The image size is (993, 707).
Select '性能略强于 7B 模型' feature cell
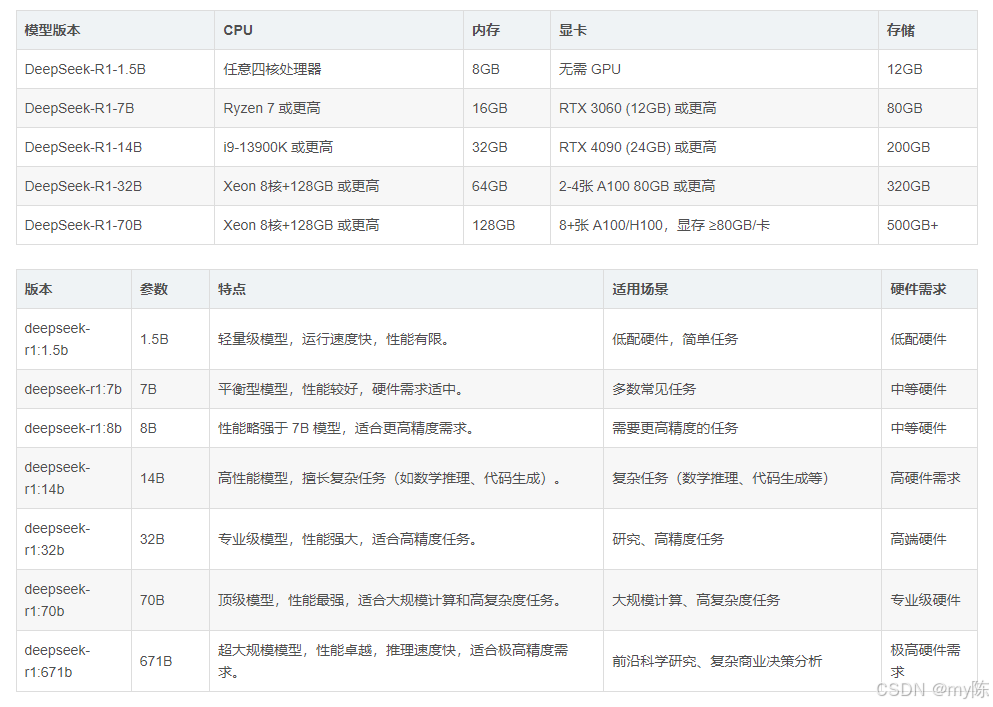click(x=407, y=428)
